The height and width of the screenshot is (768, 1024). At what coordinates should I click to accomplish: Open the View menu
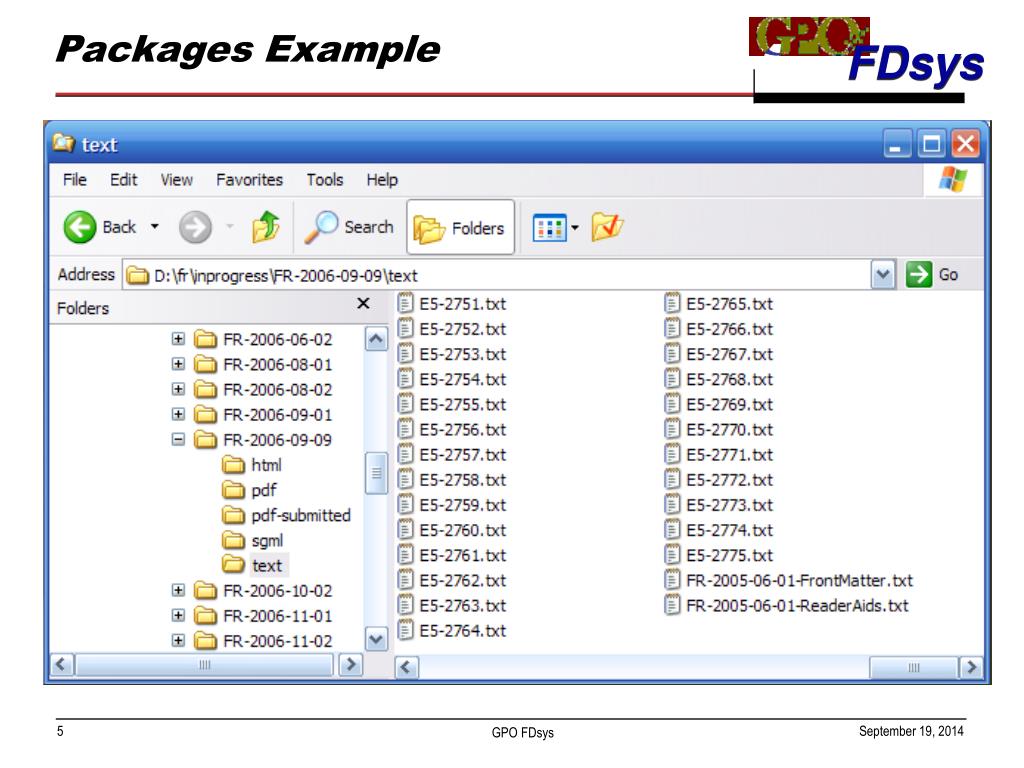[176, 180]
